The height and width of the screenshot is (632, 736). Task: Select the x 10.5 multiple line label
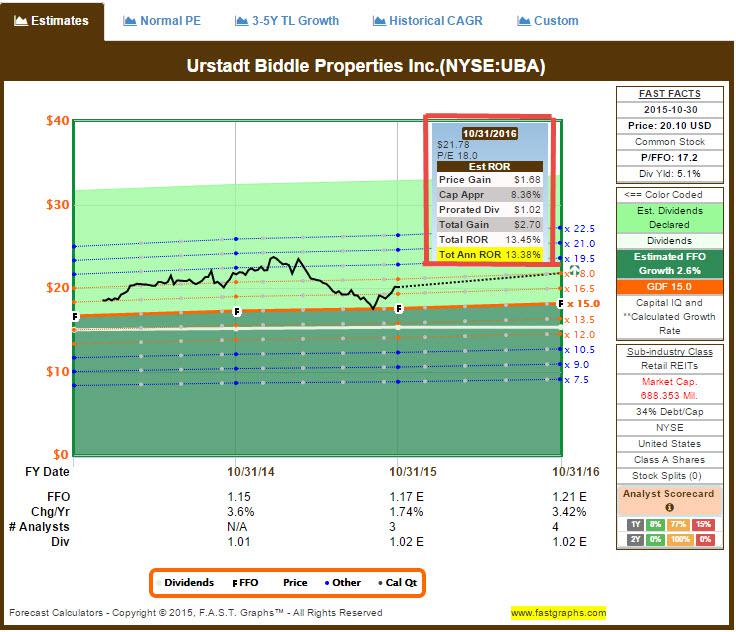[x=580, y=350]
